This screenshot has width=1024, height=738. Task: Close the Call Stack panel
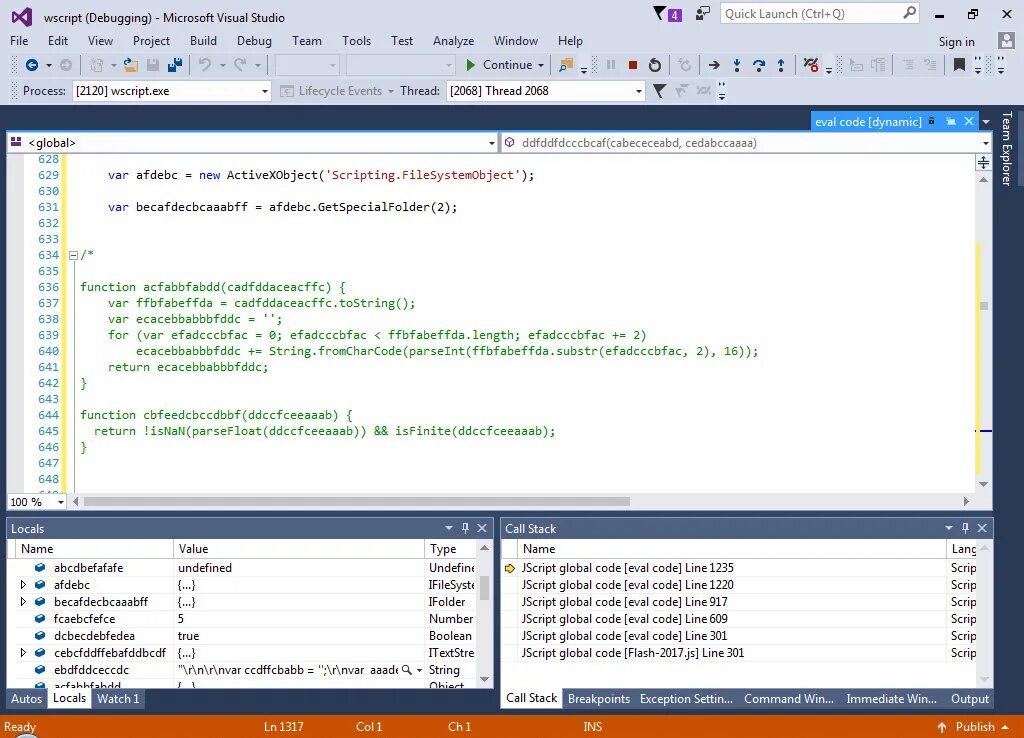coord(982,528)
